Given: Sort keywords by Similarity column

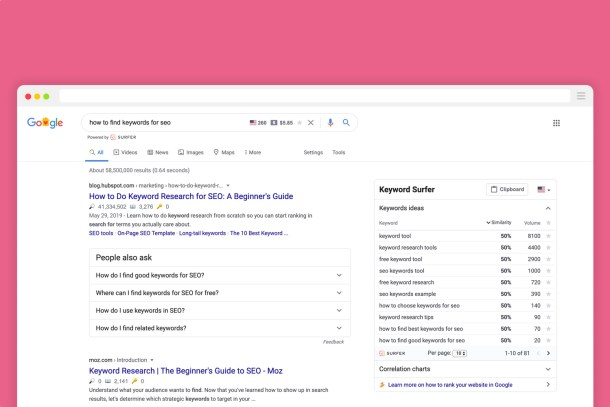Looking at the screenshot, I should point(499,223).
